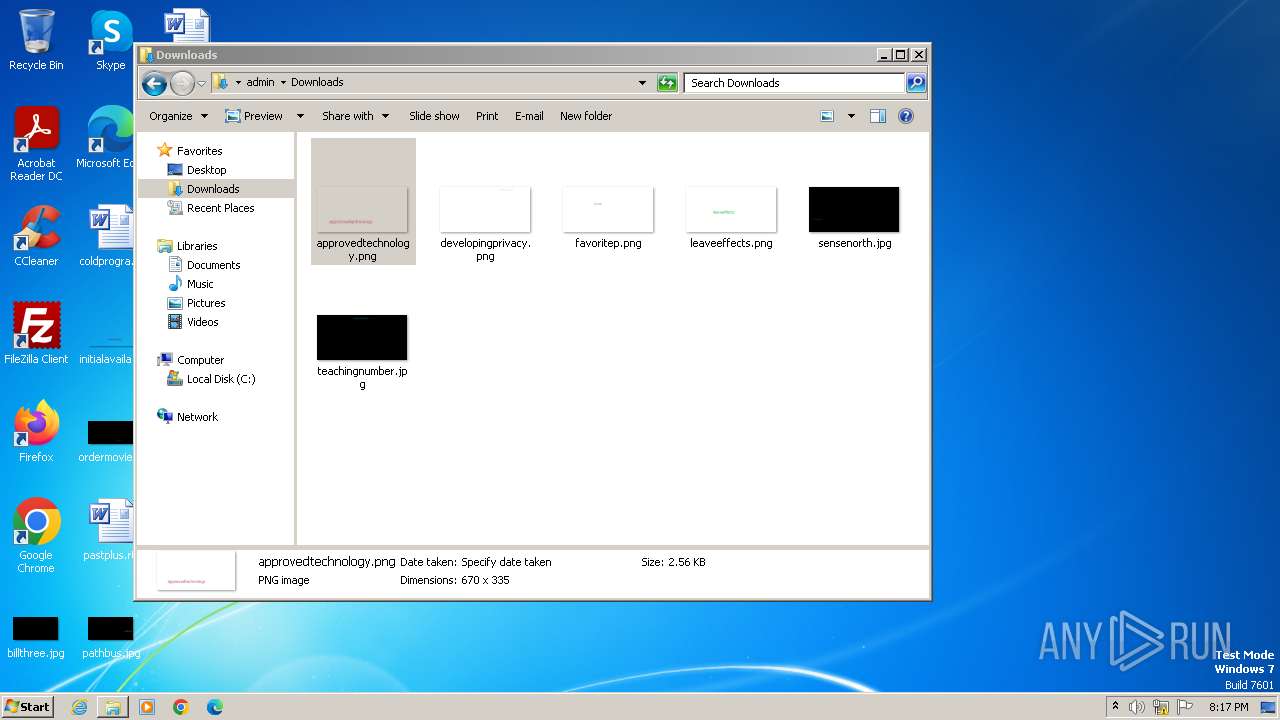Open the Preview dropdown arrow
This screenshot has width=1280, height=720.
coord(300,116)
